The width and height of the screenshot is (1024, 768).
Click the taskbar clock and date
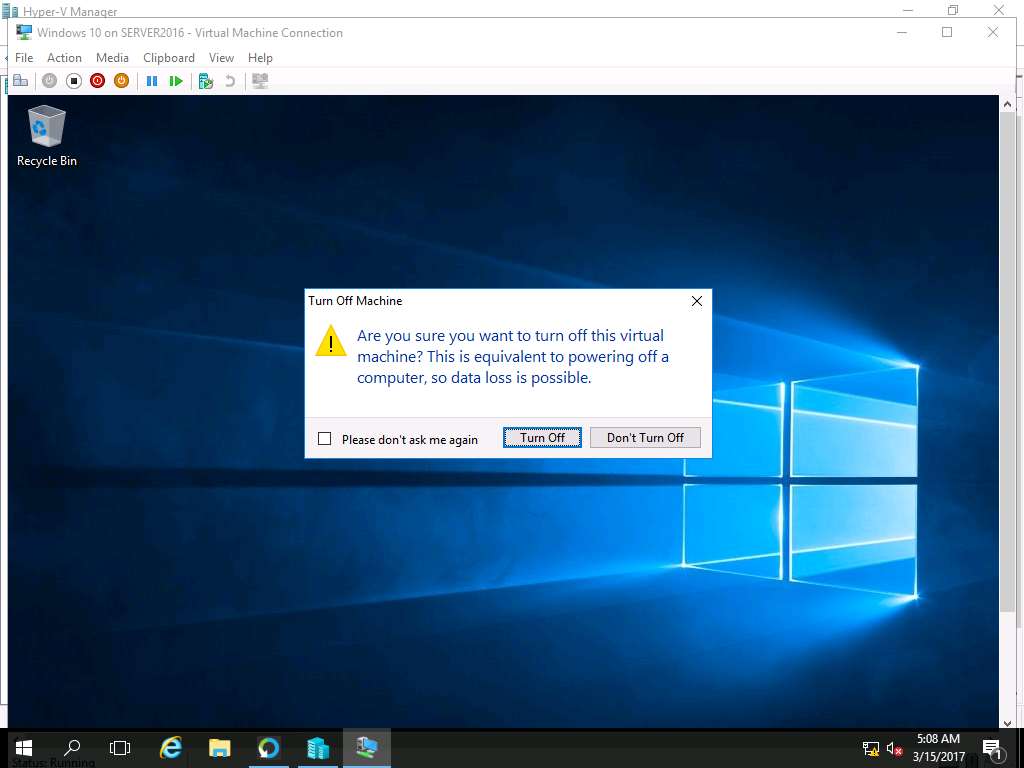coord(938,748)
